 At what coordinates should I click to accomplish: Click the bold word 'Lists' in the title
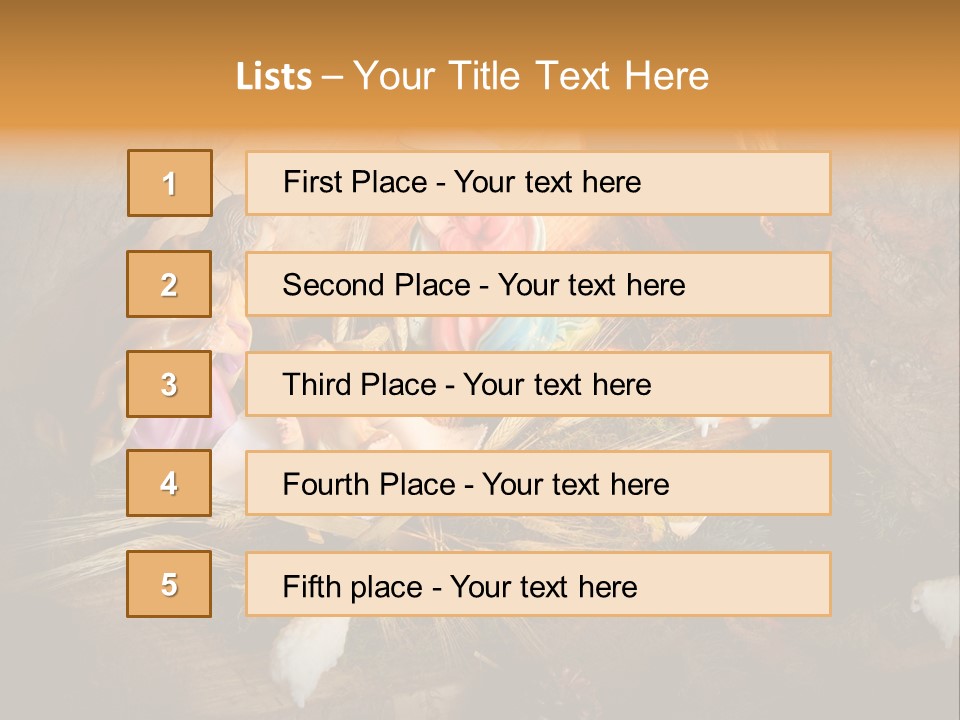point(273,77)
